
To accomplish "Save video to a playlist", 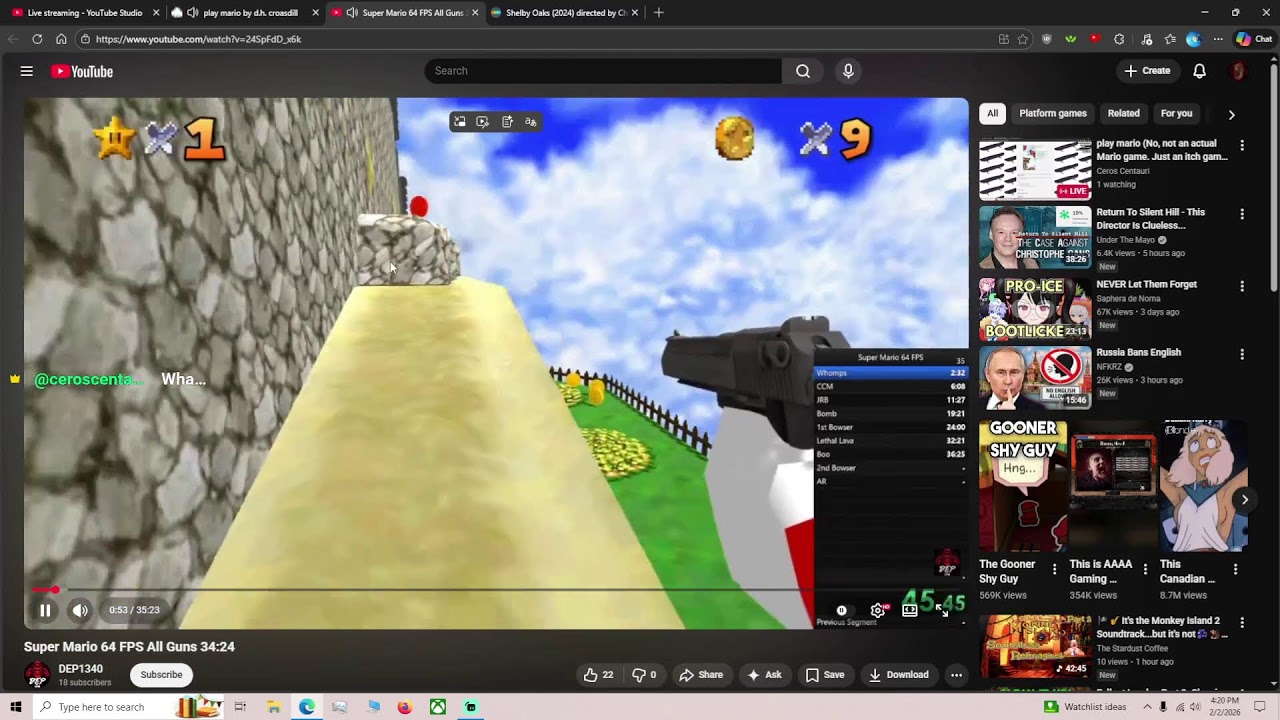I will point(825,675).
